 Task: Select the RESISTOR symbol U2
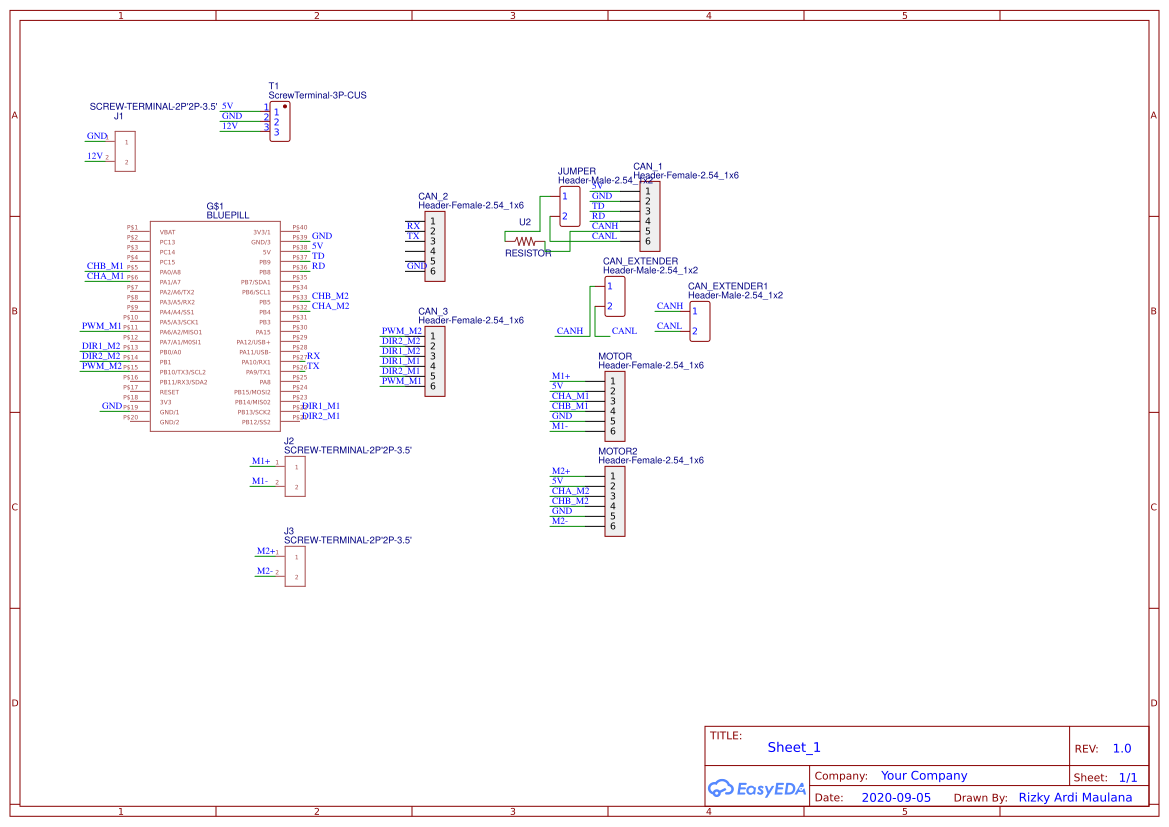(525, 240)
